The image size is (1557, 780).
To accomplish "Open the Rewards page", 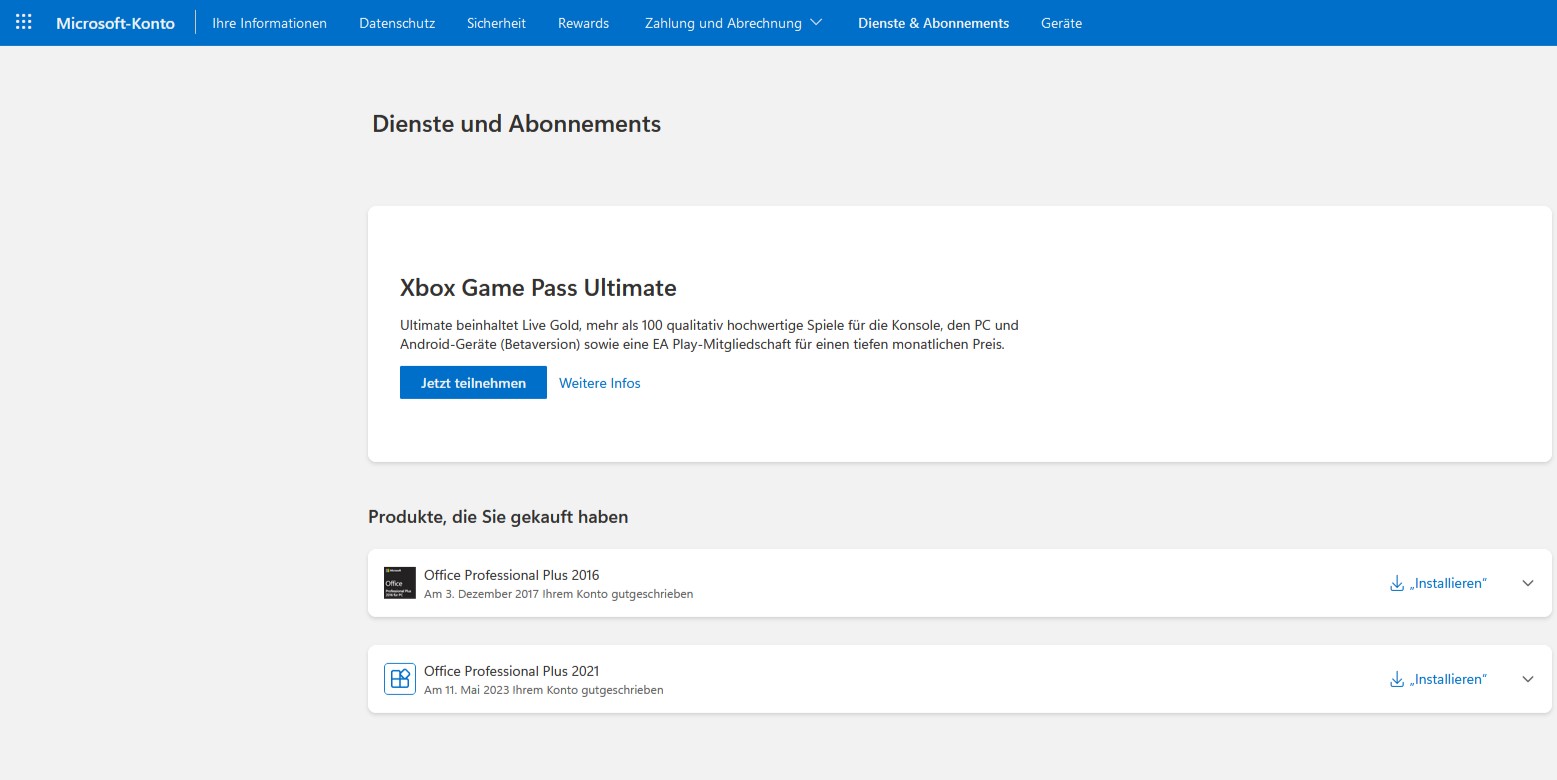I will [x=583, y=23].
